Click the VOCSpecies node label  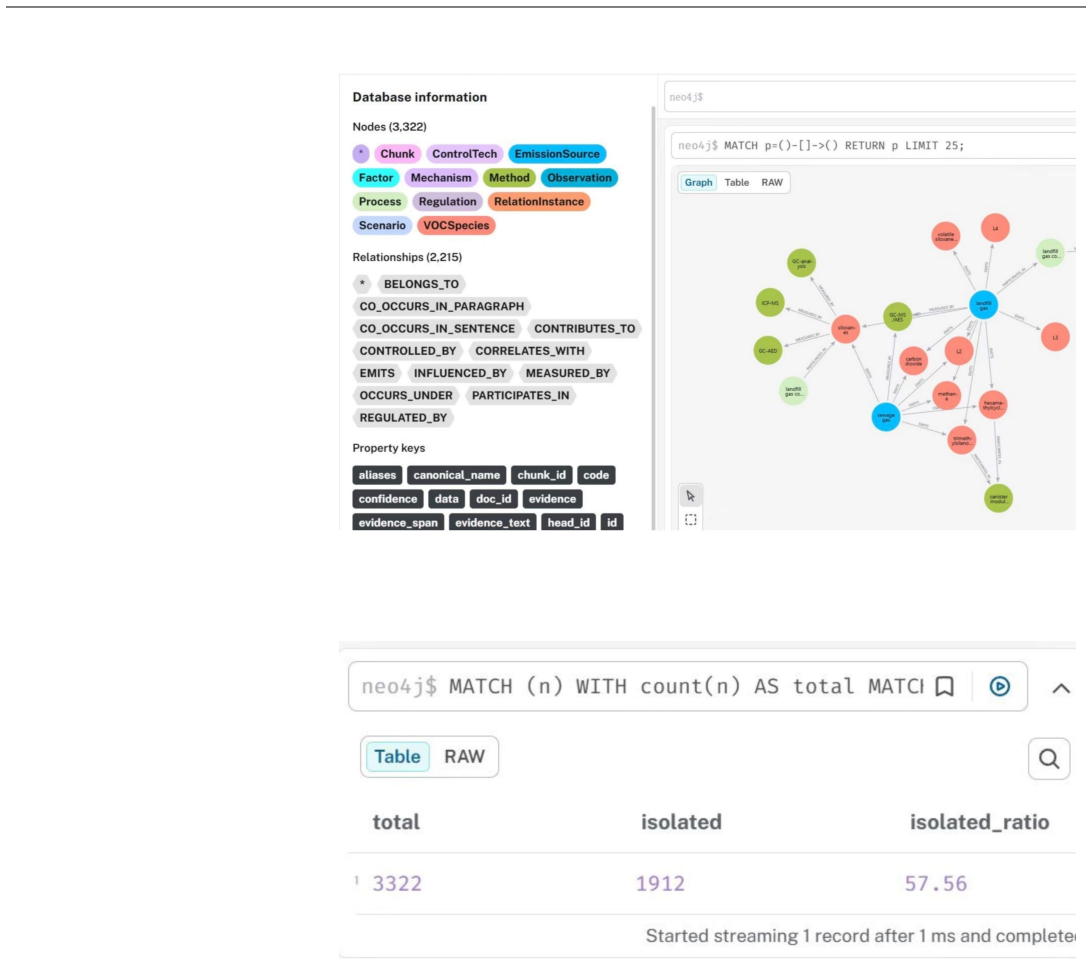[x=456, y=225]
